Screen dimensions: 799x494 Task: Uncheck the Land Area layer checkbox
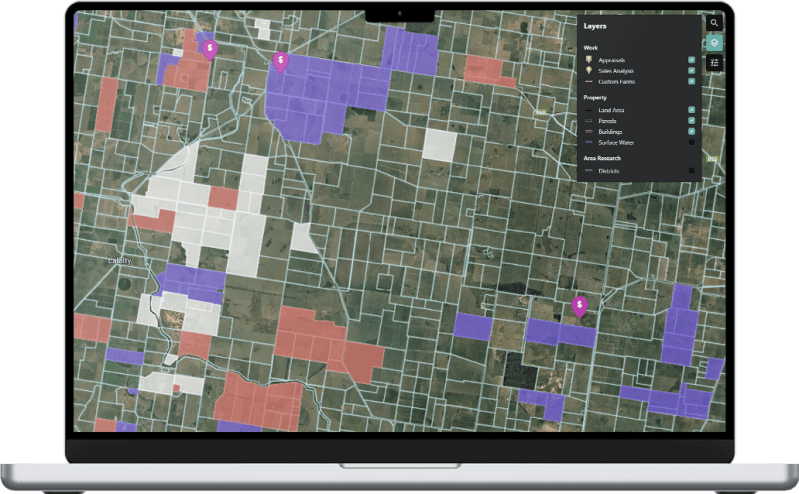691,110
